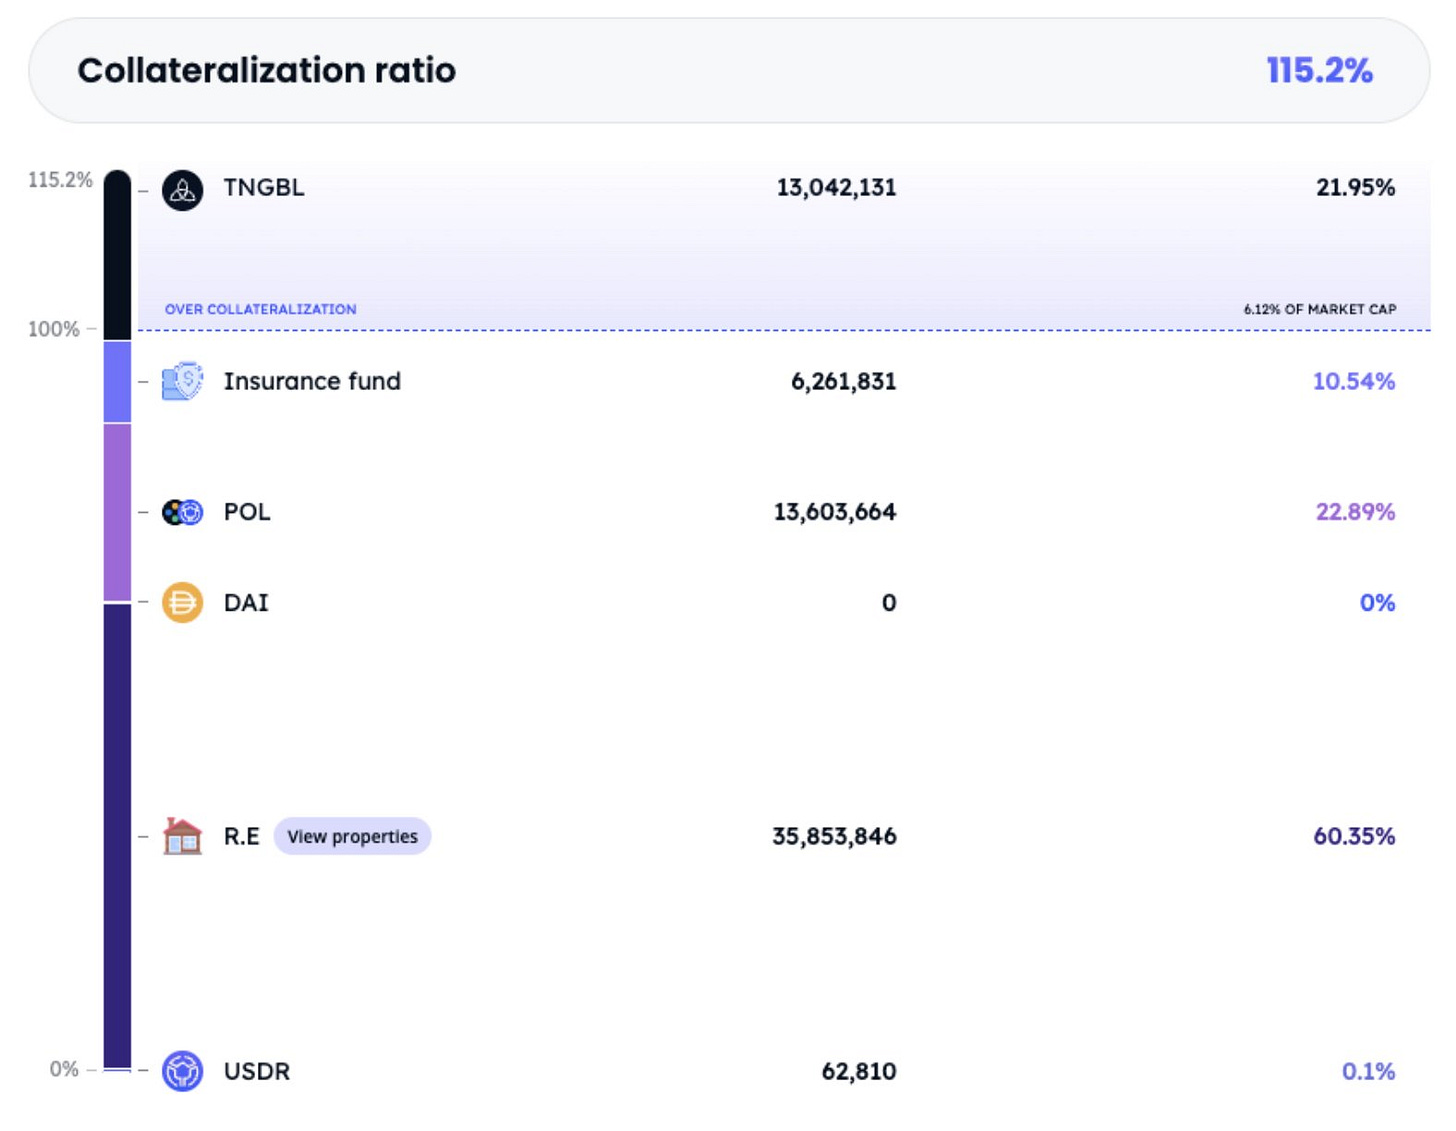The width and height of the screenshot is (1456, 1131).
Task: Click the USDR token icon
Action: (182, 1071)
